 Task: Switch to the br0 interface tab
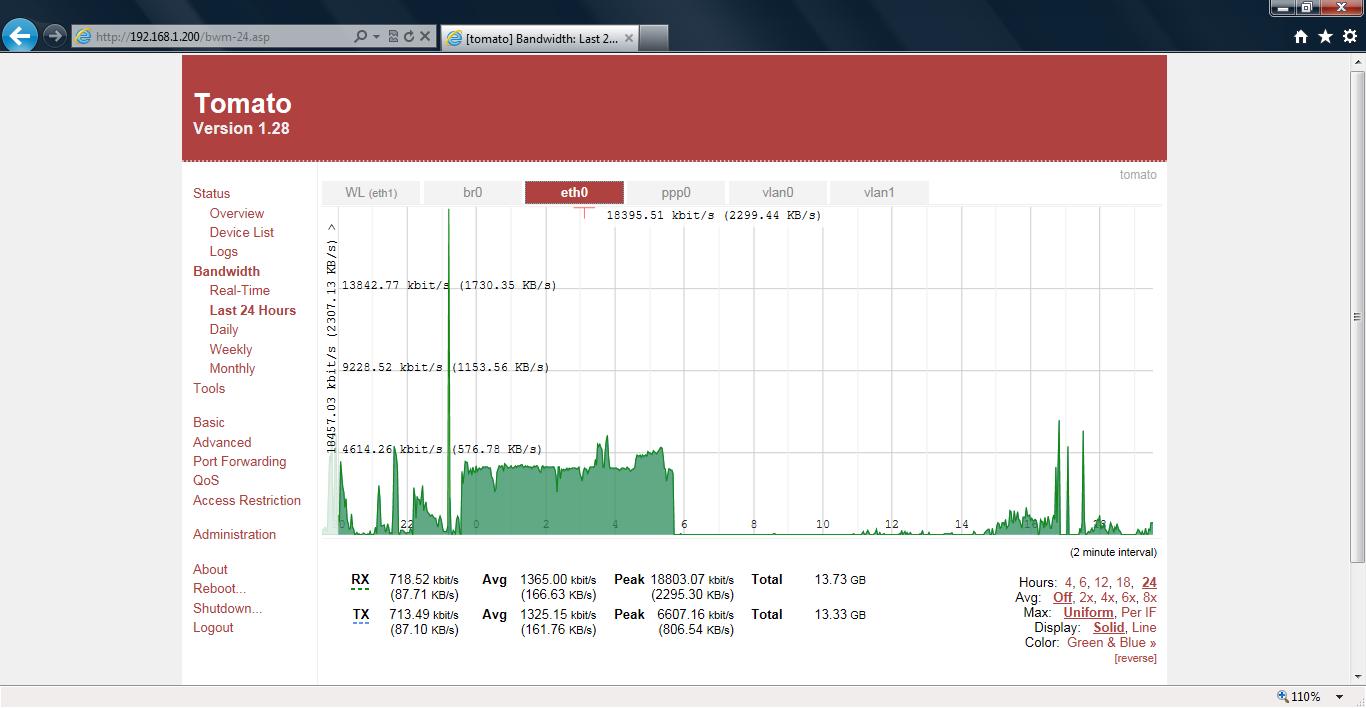click(472, 193)
